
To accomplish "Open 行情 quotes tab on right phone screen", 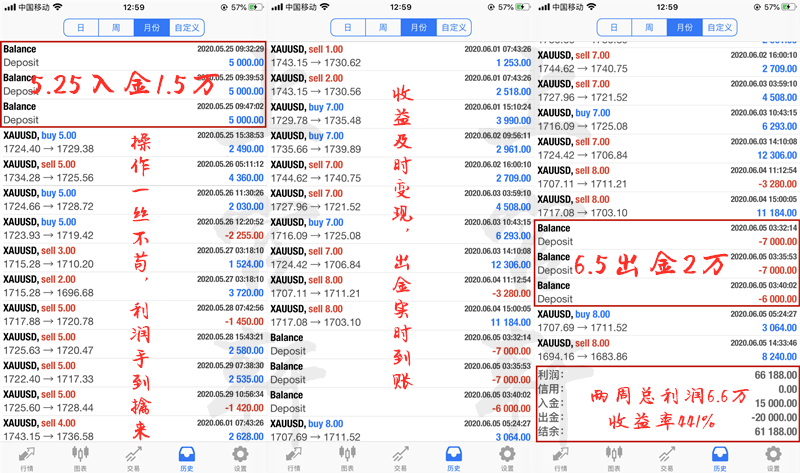I will (x=560, y=459).
